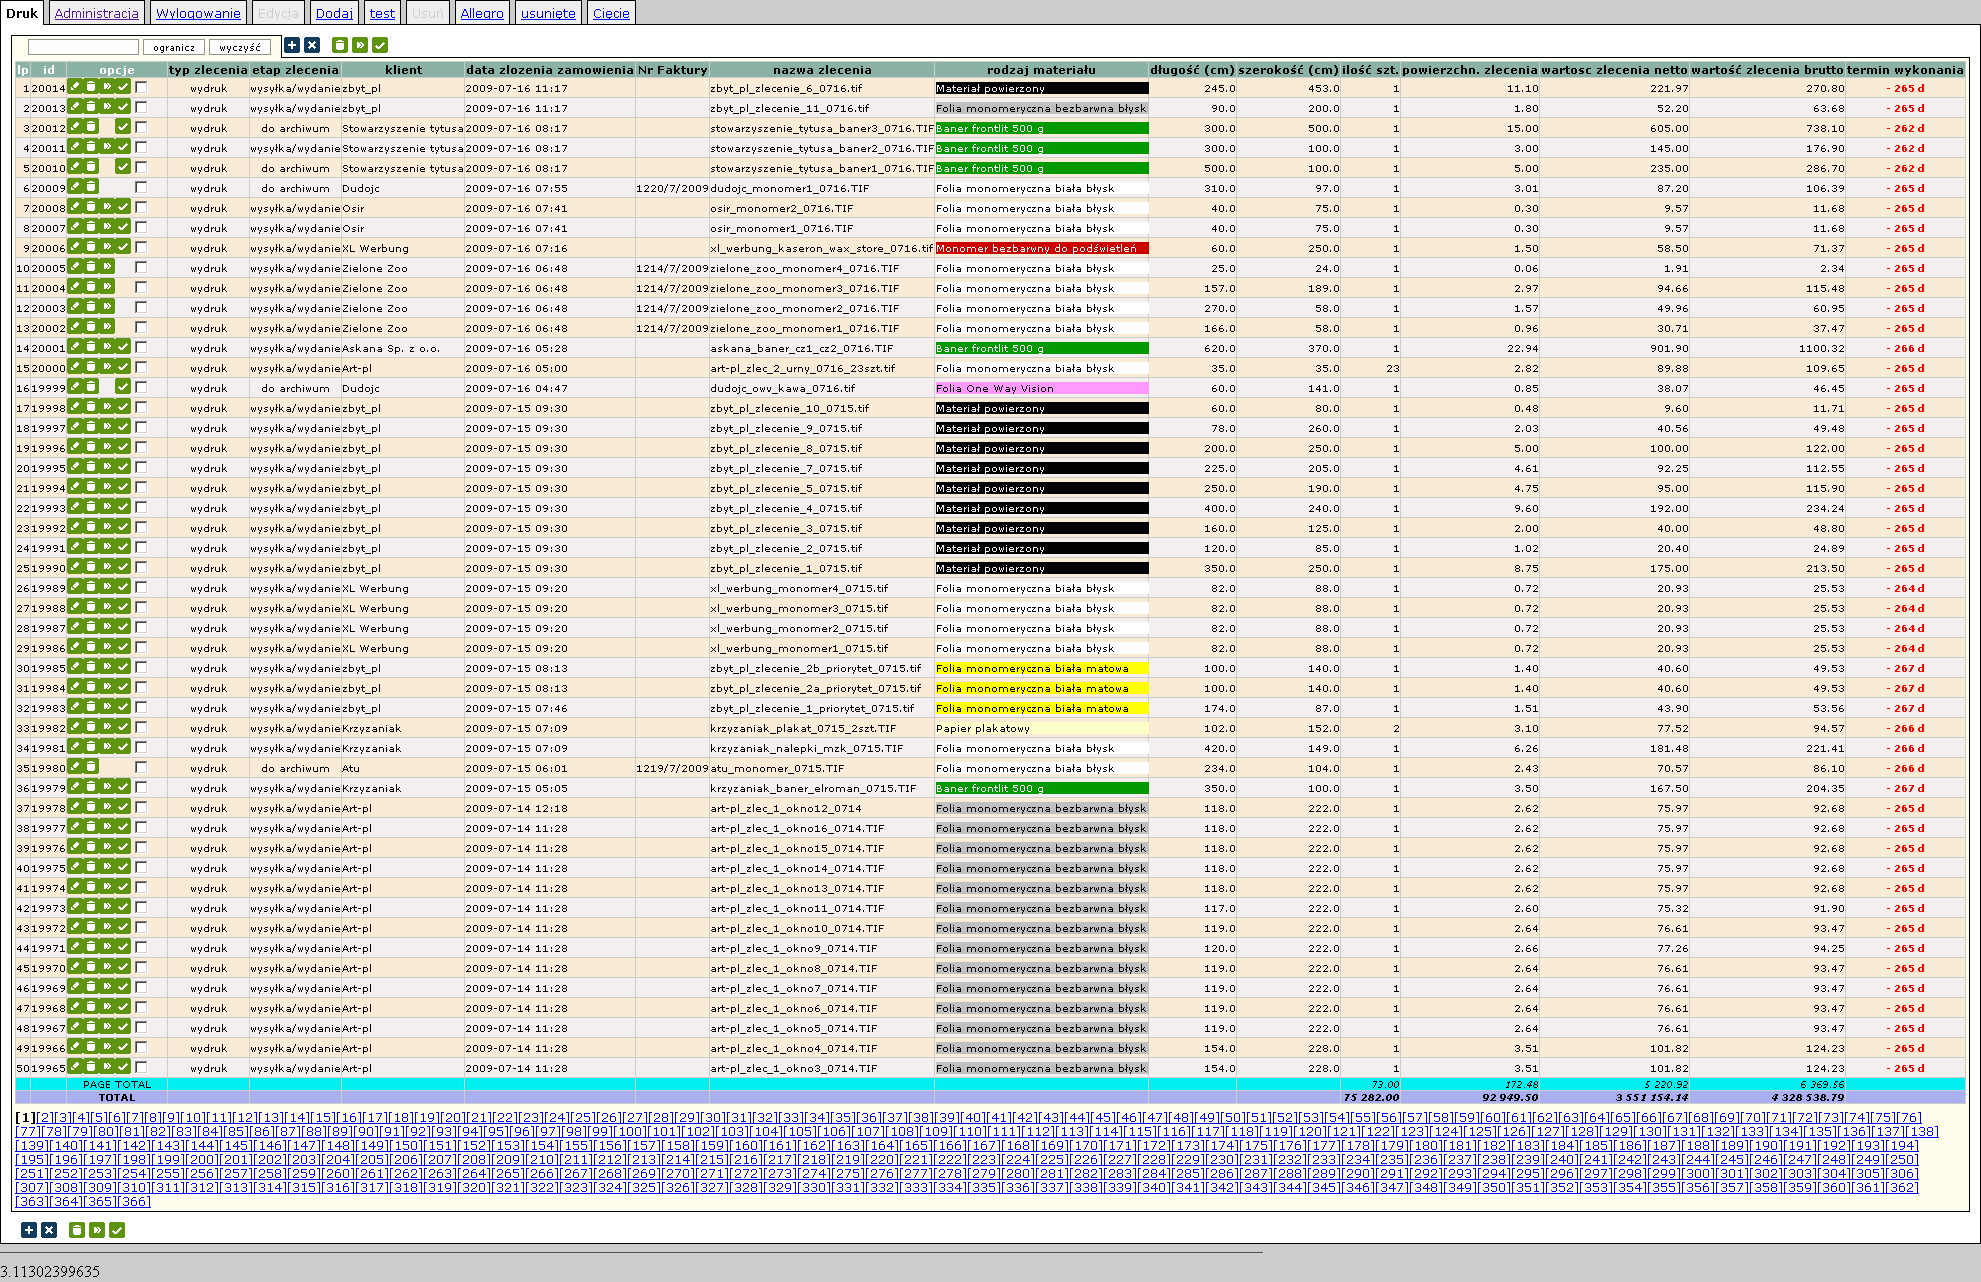This screenshot has width=1981, height=1282.
Task: Click the top toolbar X icon
Action: coord(312,45)
